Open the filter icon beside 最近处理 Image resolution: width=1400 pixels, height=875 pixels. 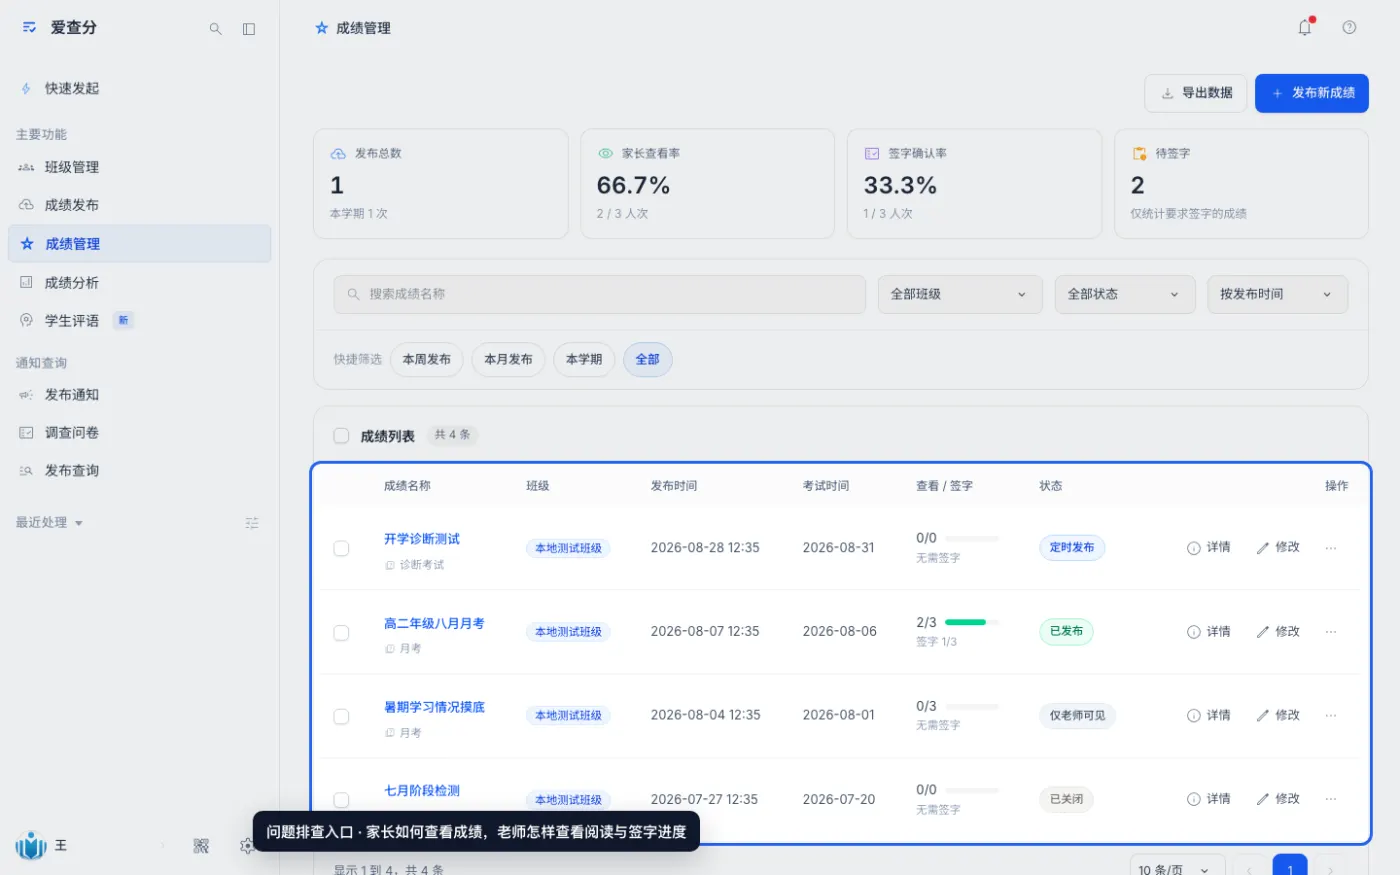(x=252, y=523)
